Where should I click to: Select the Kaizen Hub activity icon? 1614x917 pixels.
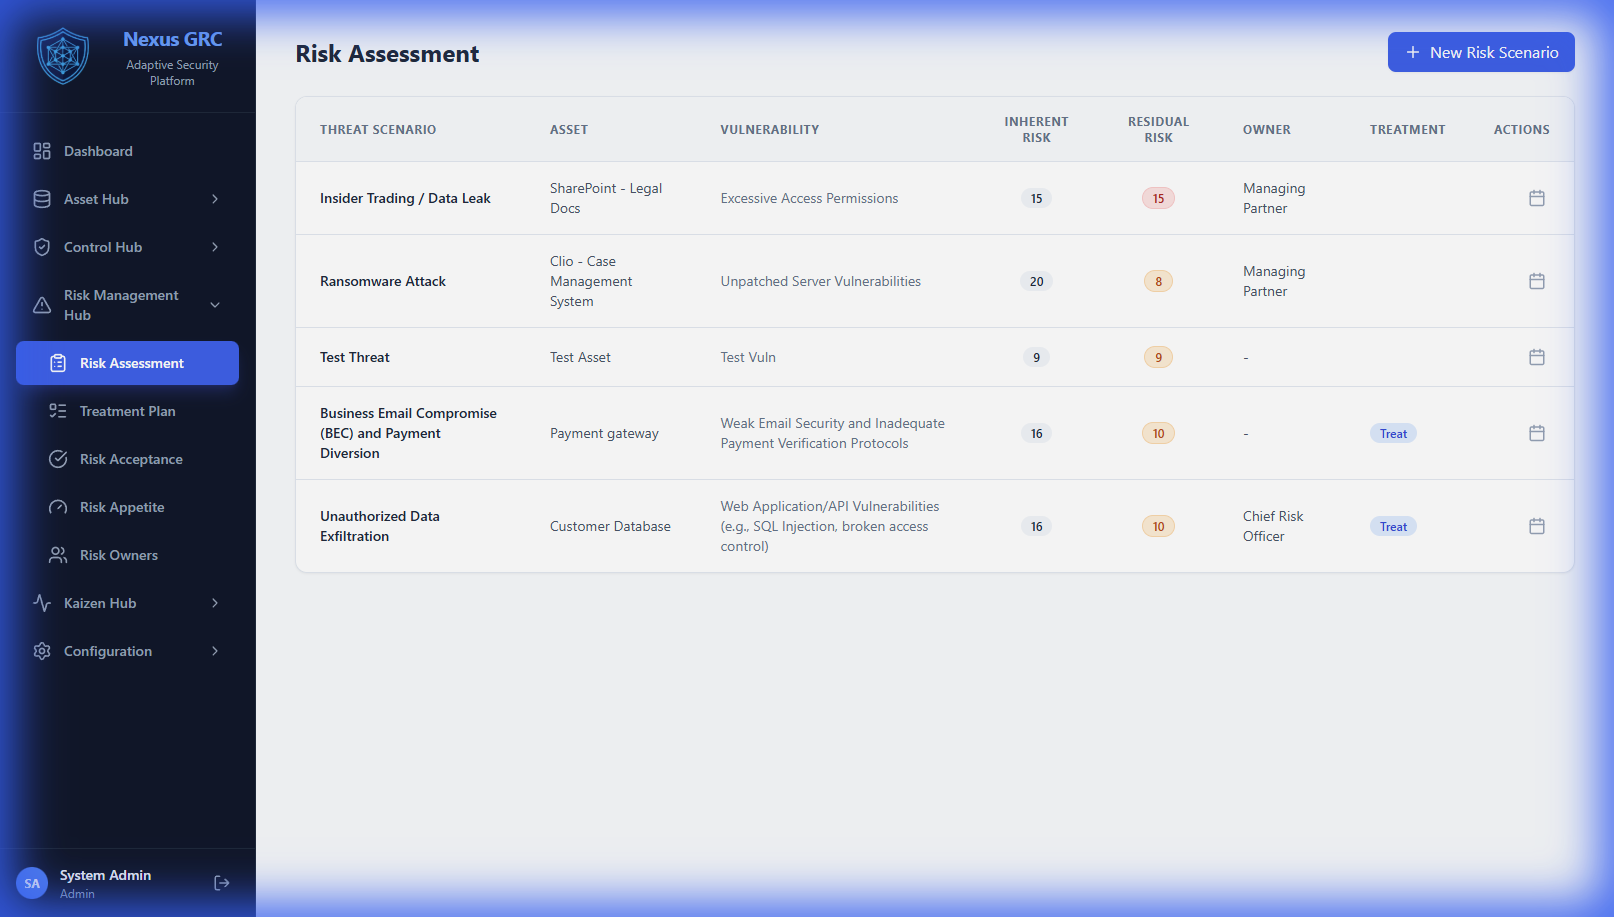pyautogui.click(x=41, y=603)
